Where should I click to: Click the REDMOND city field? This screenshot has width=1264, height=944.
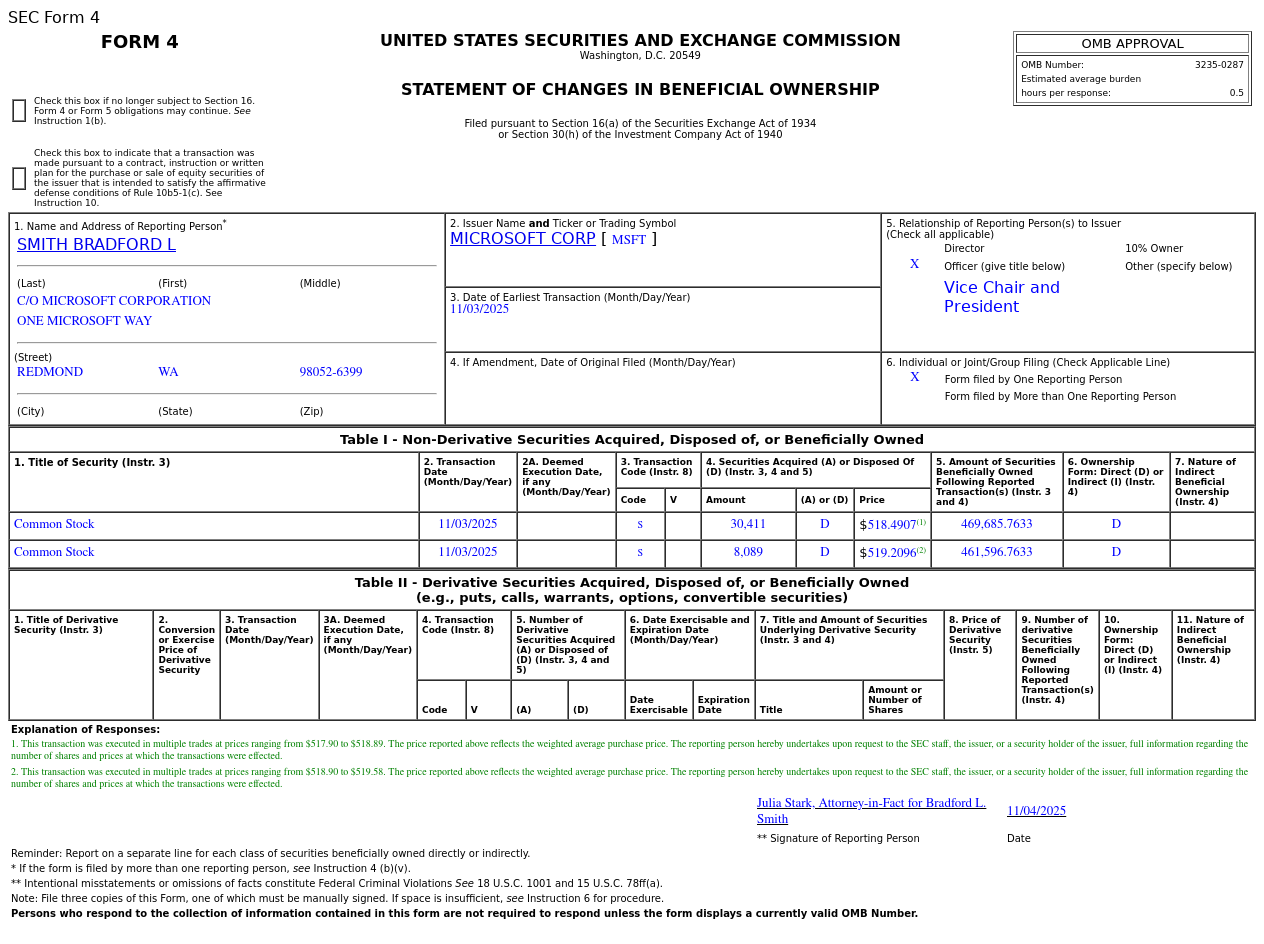tap(50, 373)
